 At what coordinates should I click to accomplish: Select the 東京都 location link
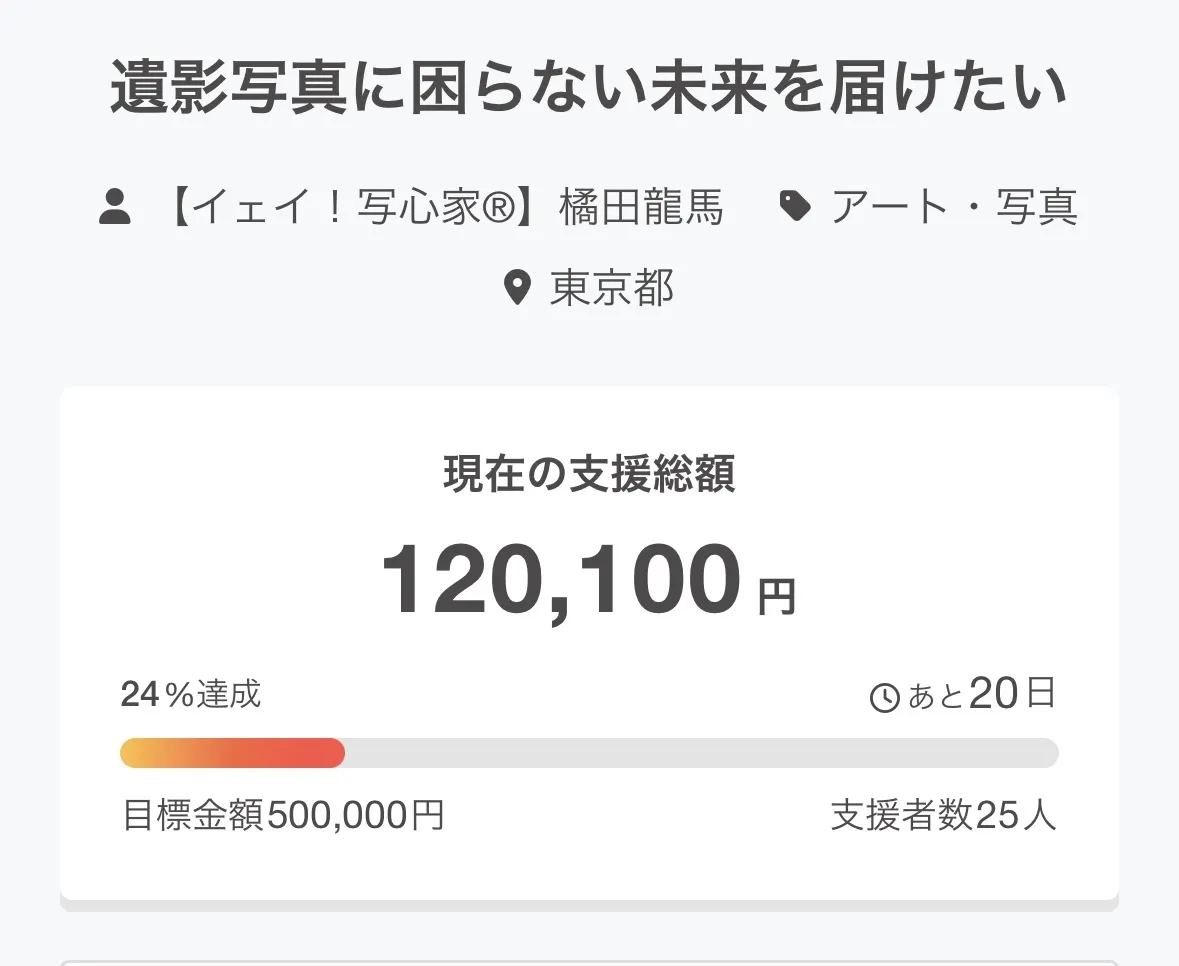[x=612, y=289]
